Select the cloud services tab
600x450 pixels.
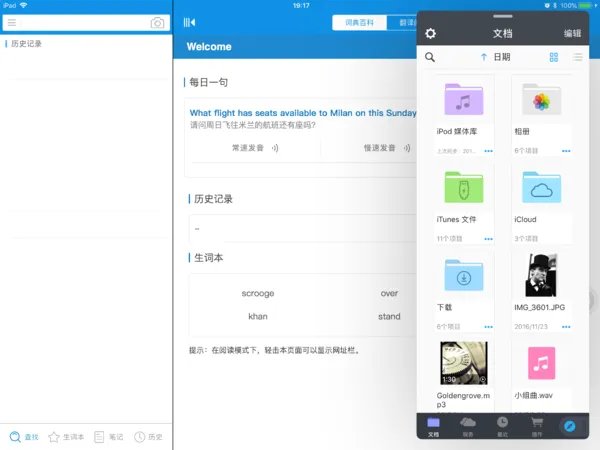(468, 426)
